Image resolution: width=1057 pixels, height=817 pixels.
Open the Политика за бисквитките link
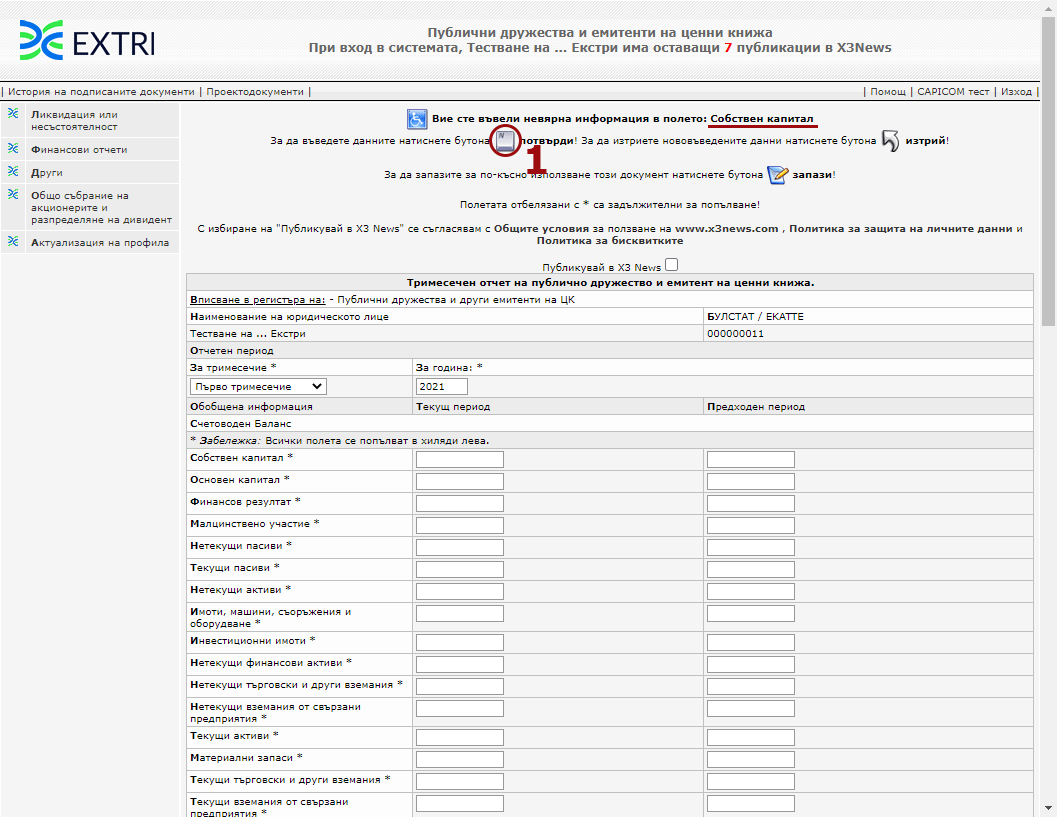pos(610,241)
